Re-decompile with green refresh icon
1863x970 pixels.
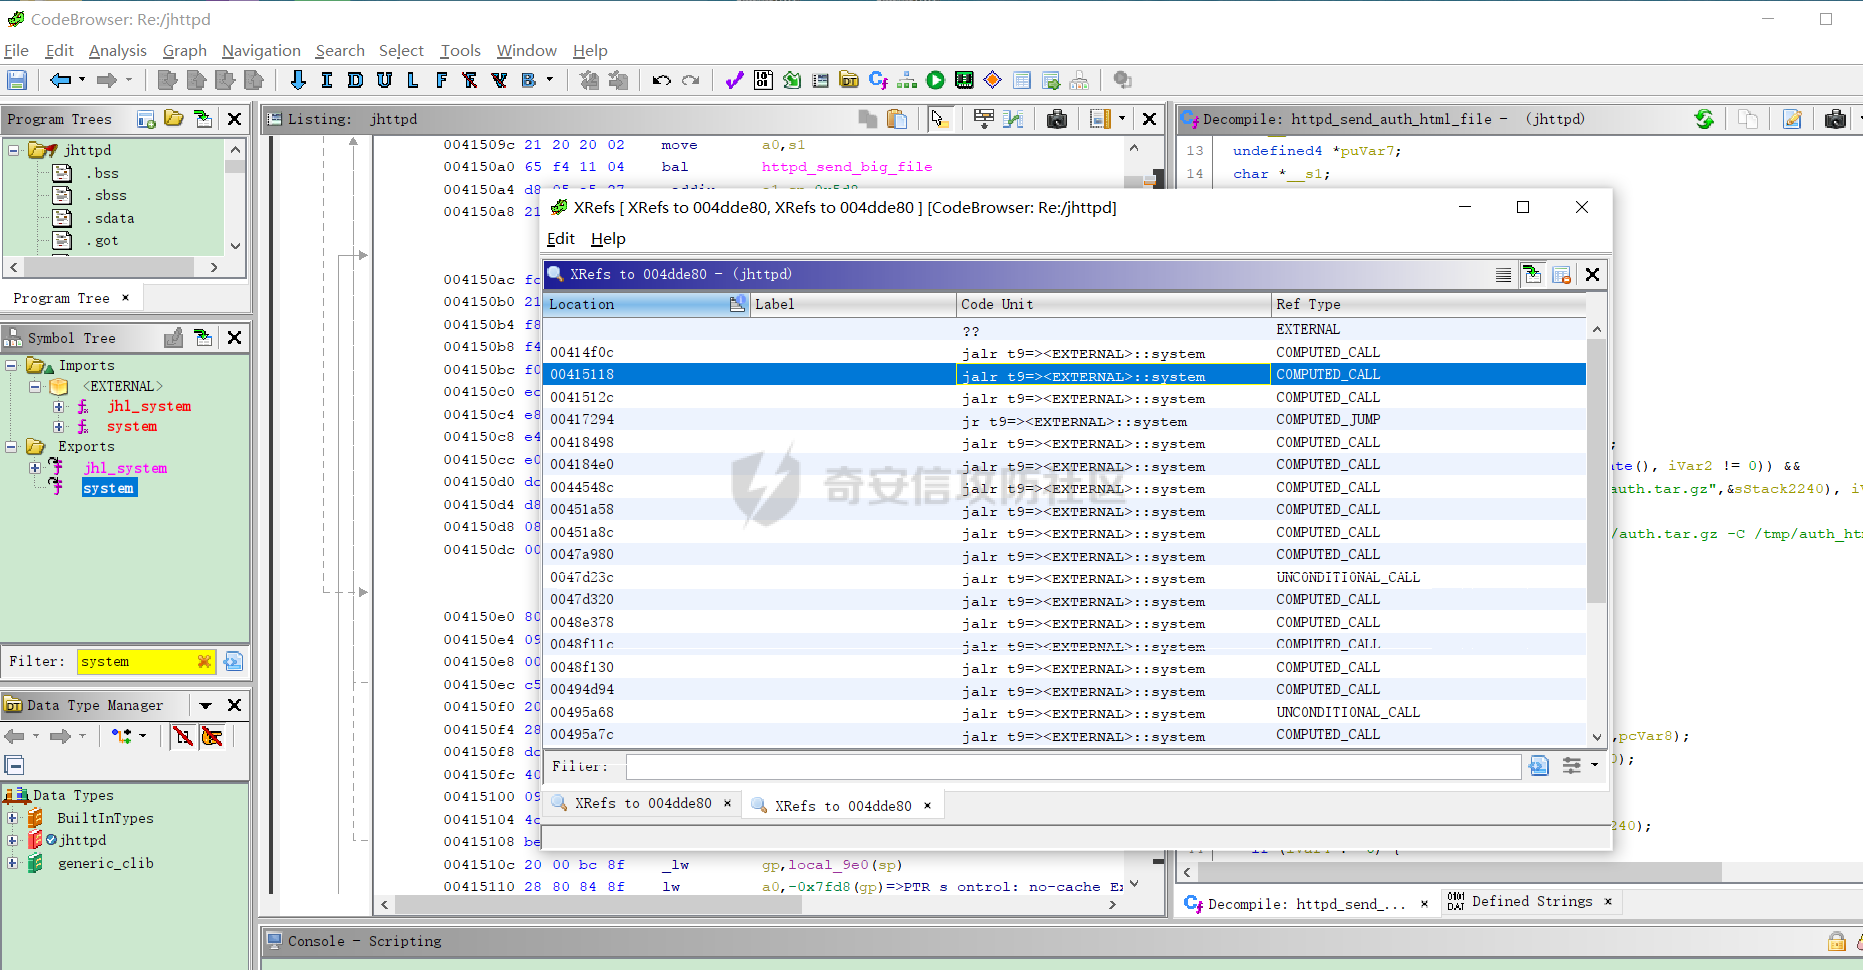[x=1704, y=119]
